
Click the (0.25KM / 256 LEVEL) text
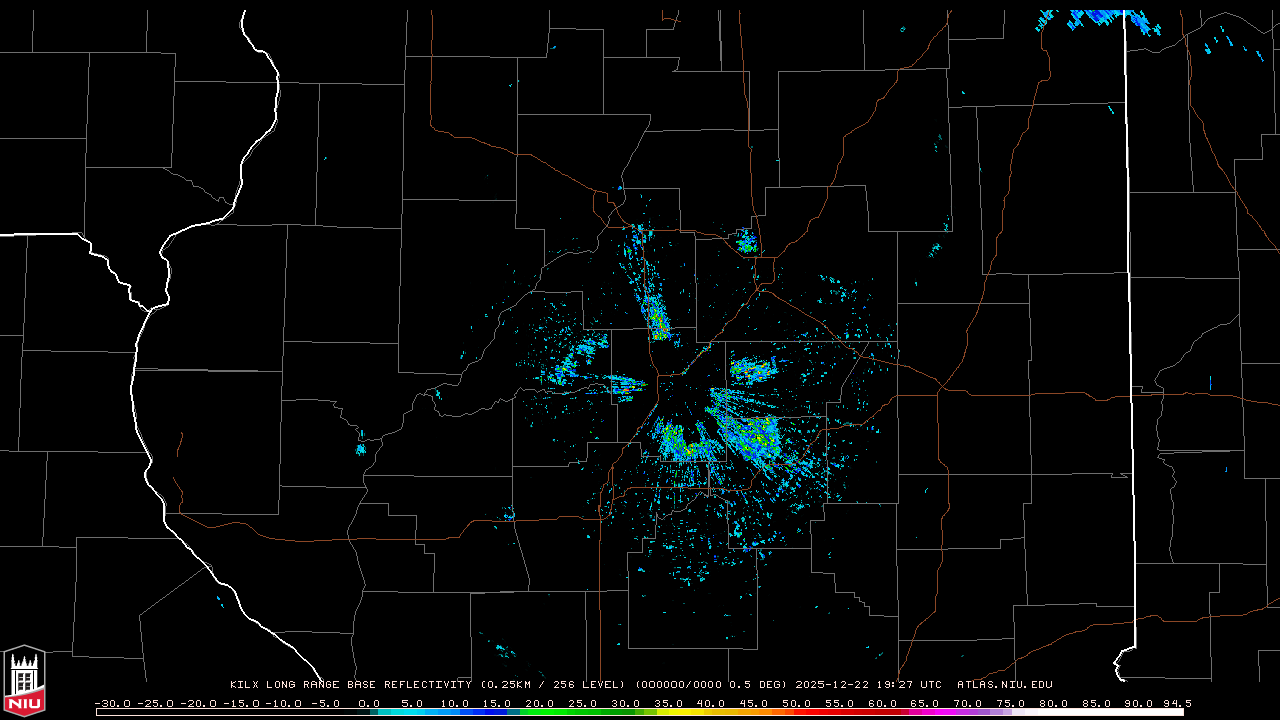pyautogui.click(x=553, y=685)
